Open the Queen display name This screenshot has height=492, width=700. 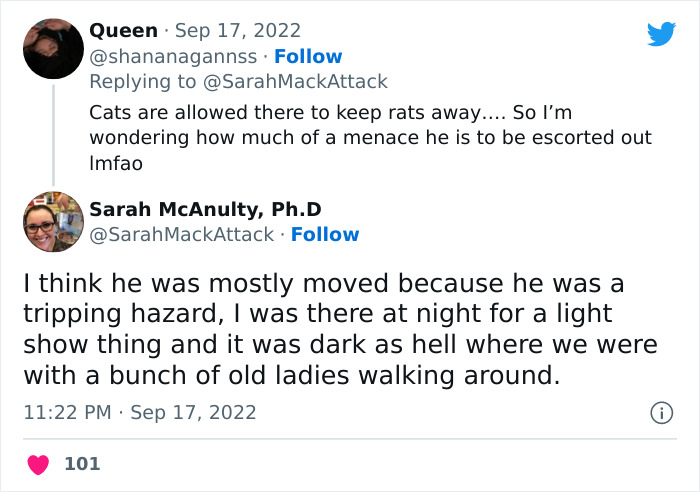click(123, 31)
